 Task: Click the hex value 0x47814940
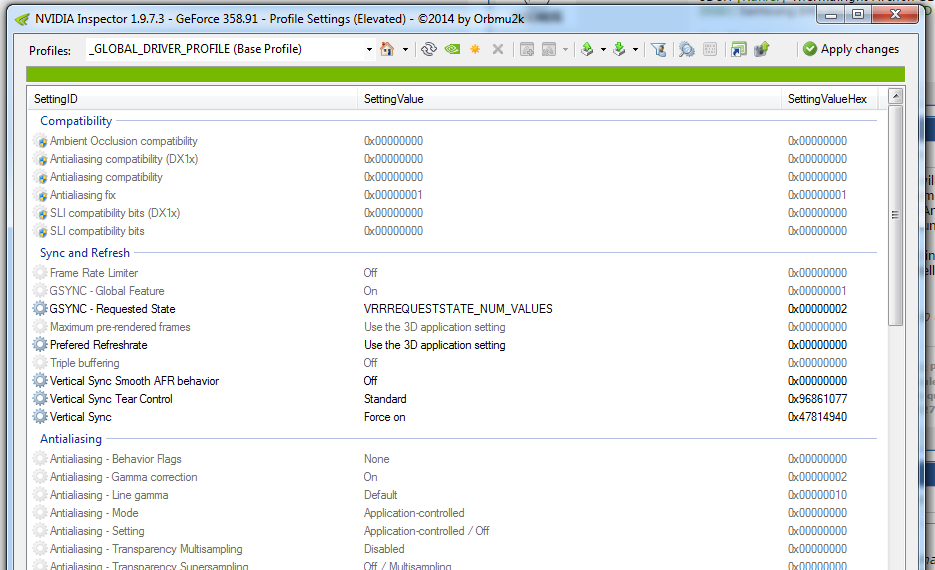coord(817,417)
